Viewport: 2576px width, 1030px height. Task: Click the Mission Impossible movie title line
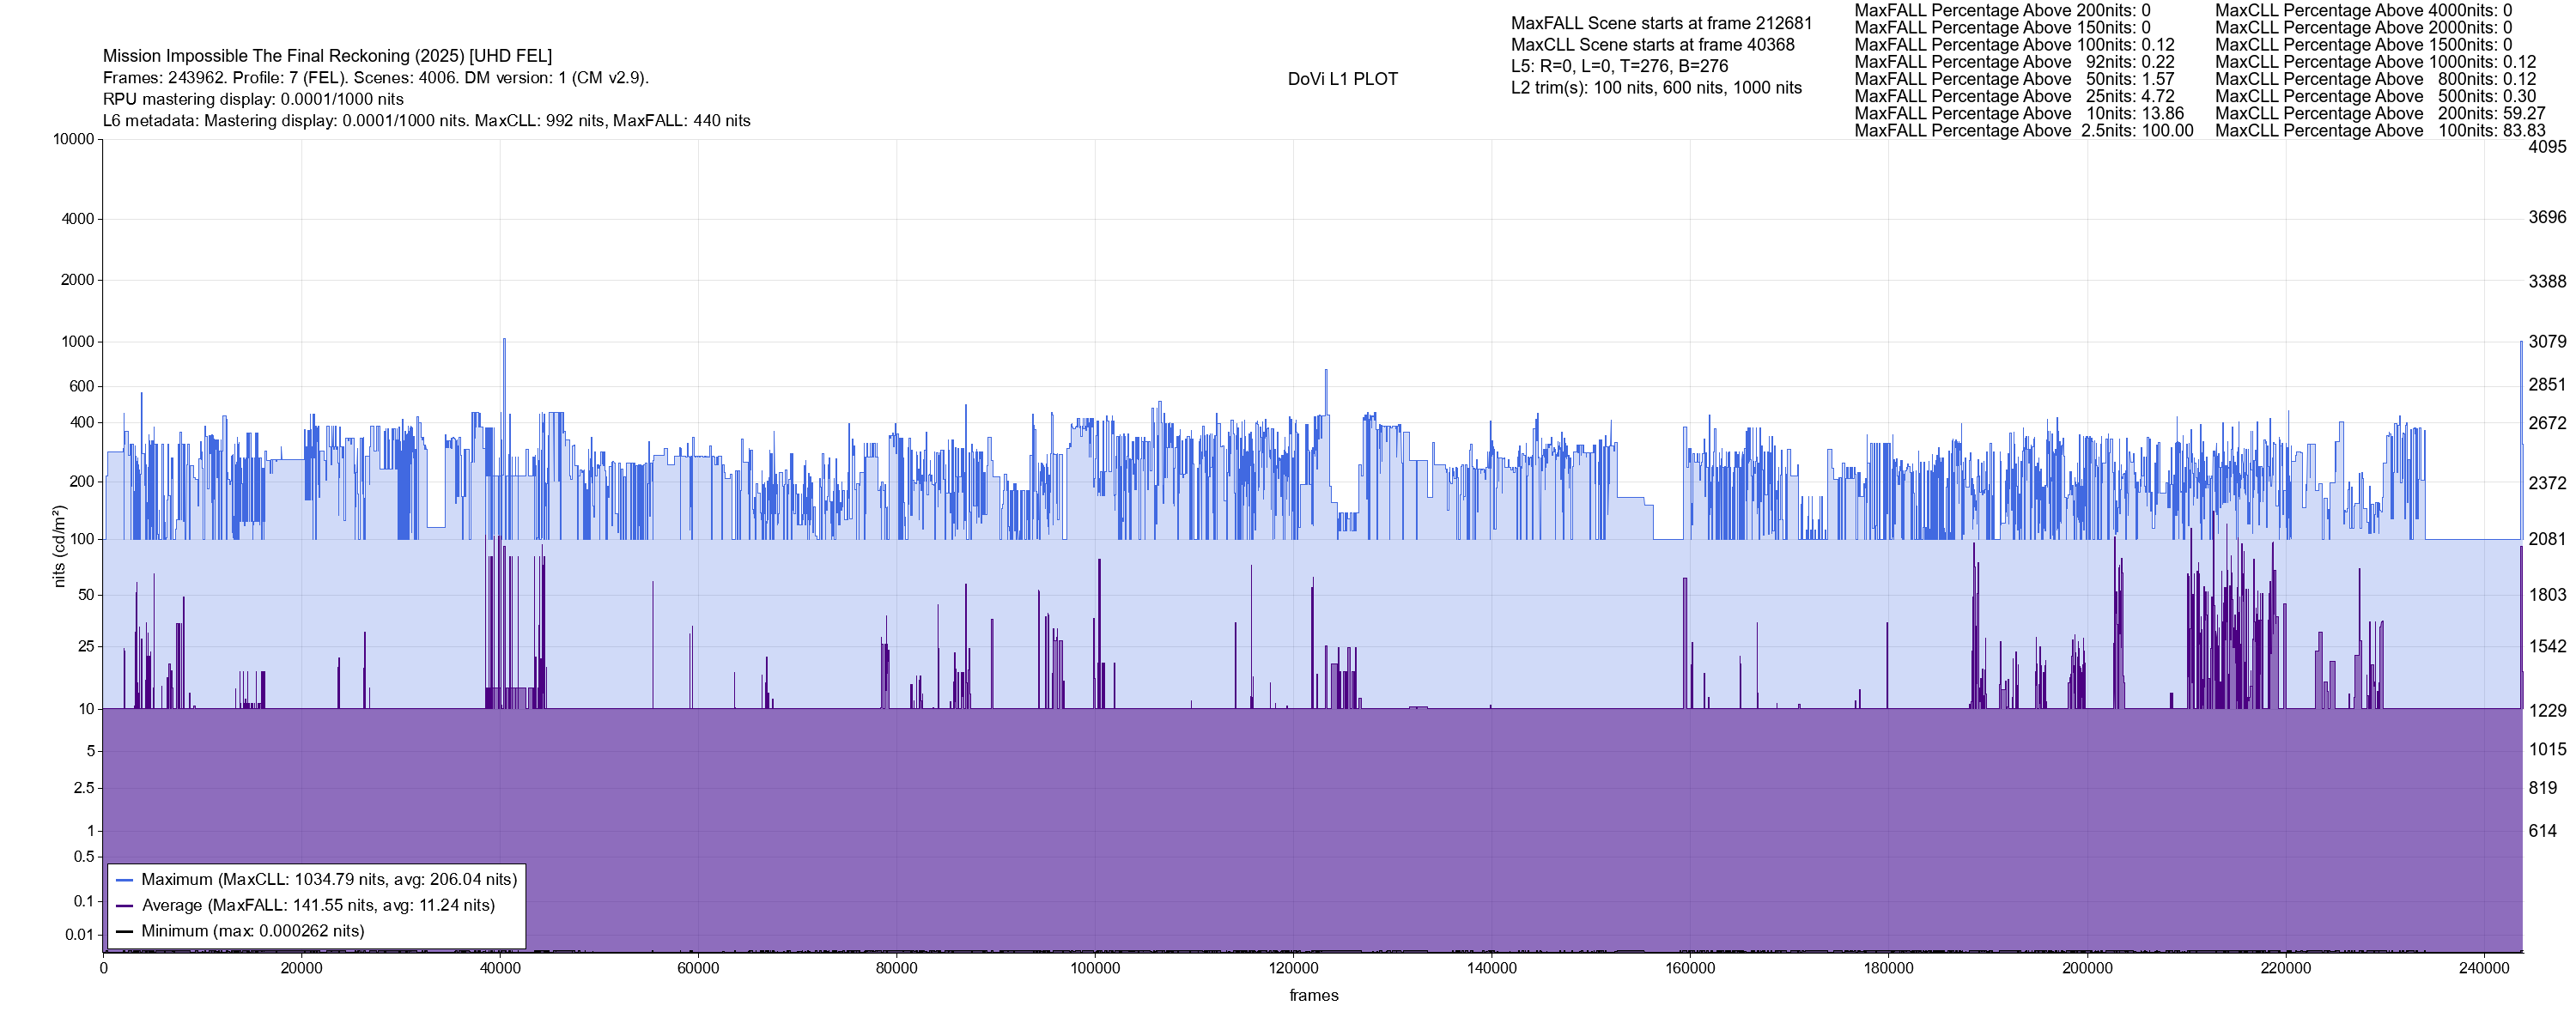pyautogui.click(x=327, y=56)
